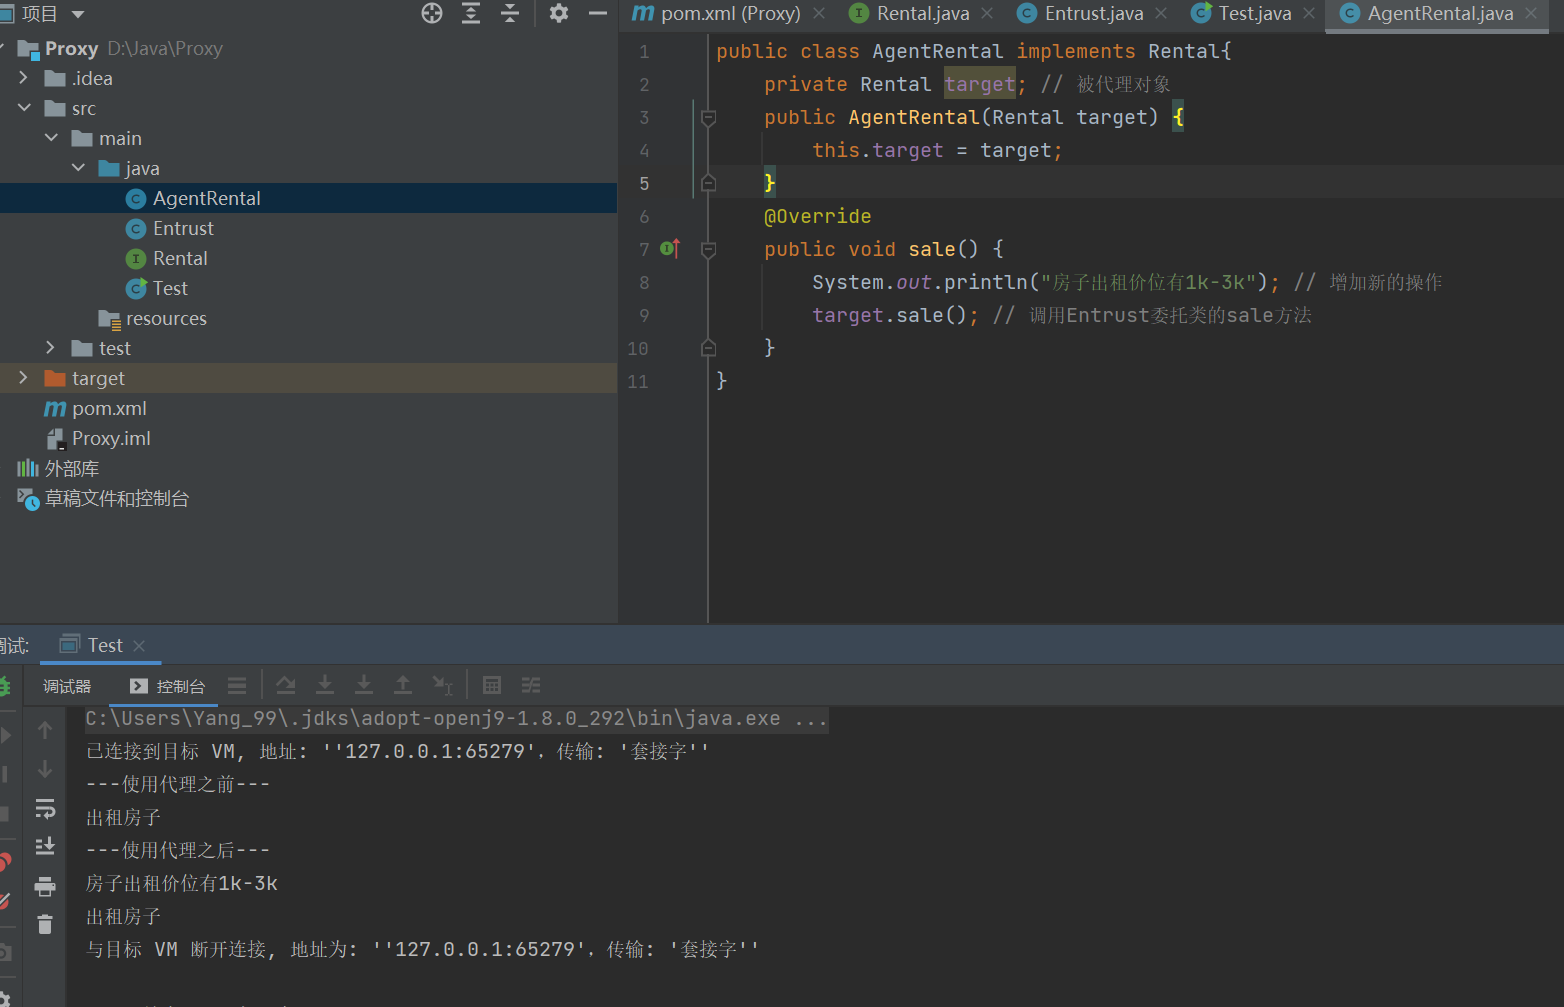Viewport: 1564px width, 1007px height.
Task: Fold the sale method at line 7
Action: (708, 249)
